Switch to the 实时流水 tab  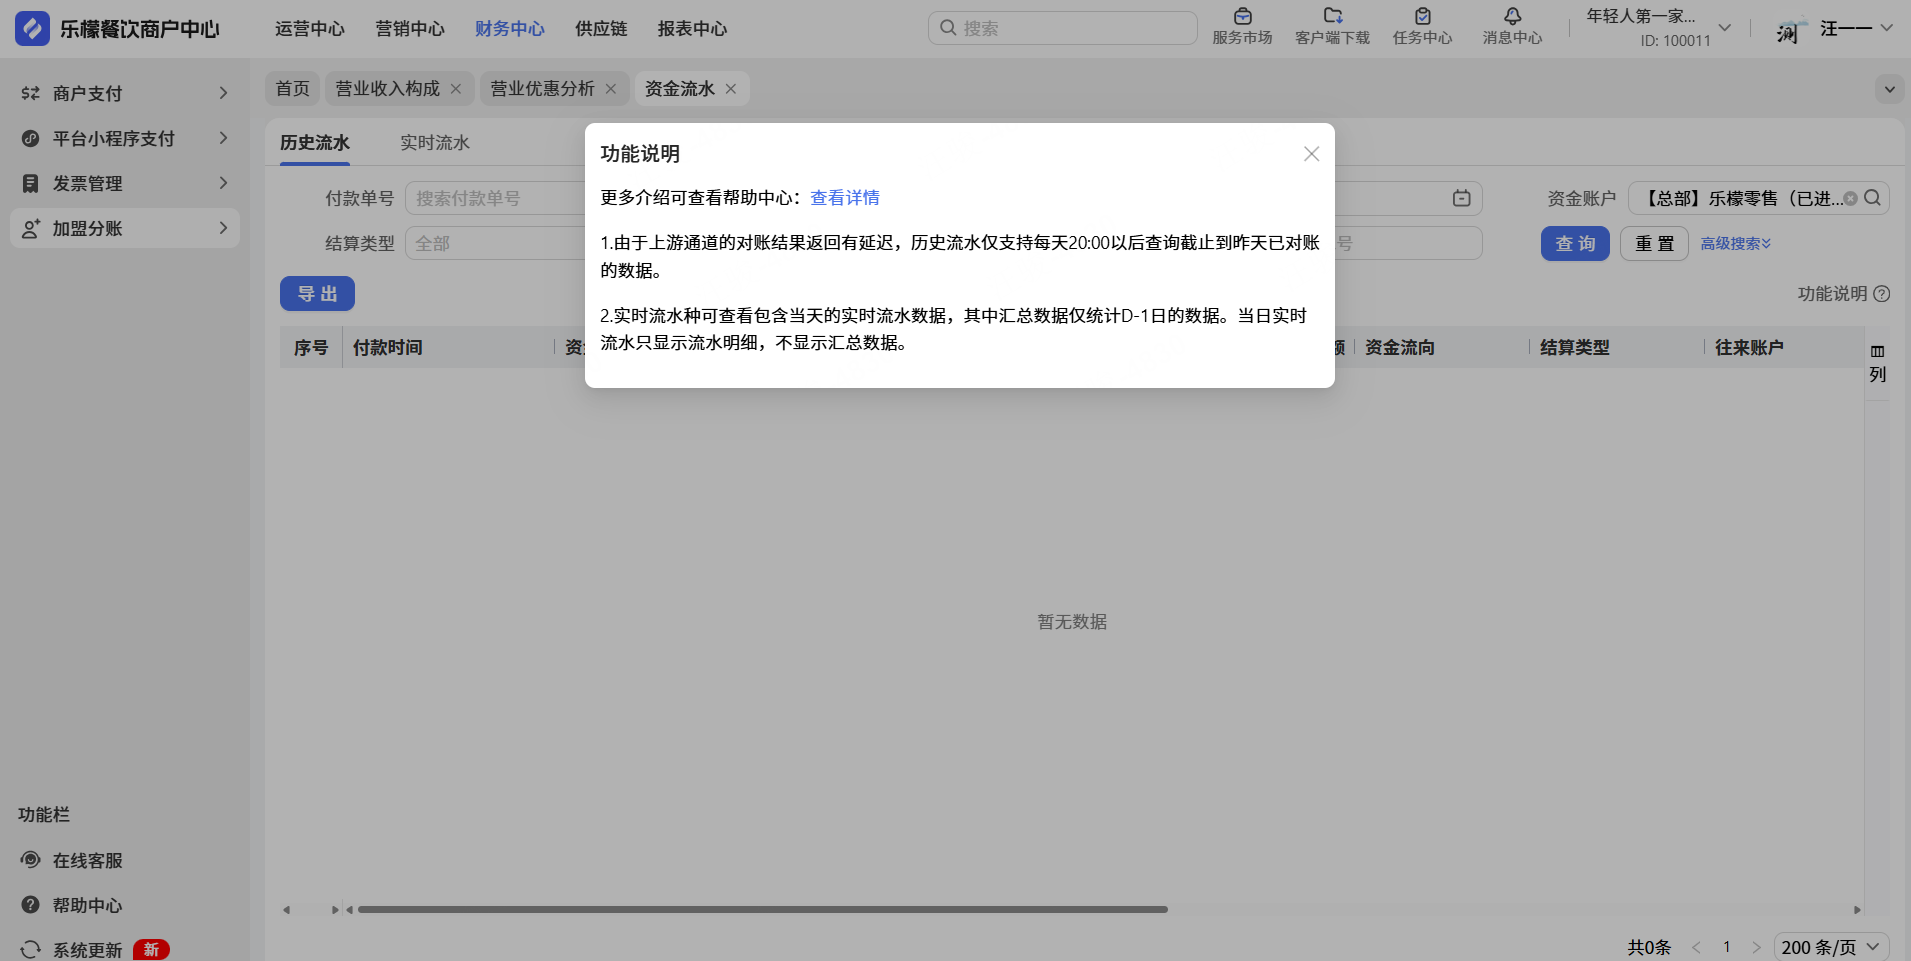[435, 143]
